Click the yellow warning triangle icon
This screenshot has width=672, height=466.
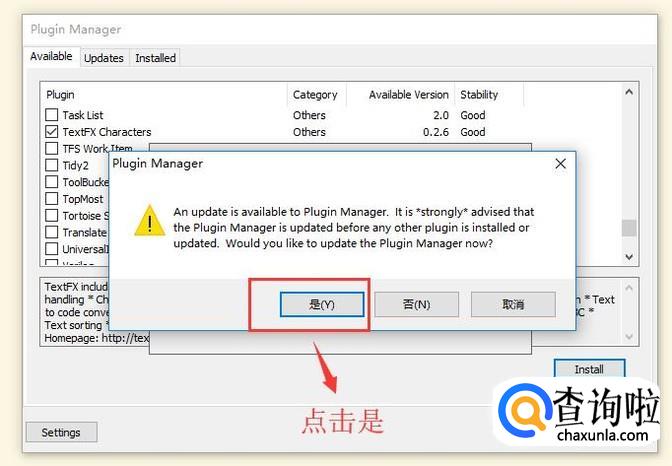[x=150, y=221]
